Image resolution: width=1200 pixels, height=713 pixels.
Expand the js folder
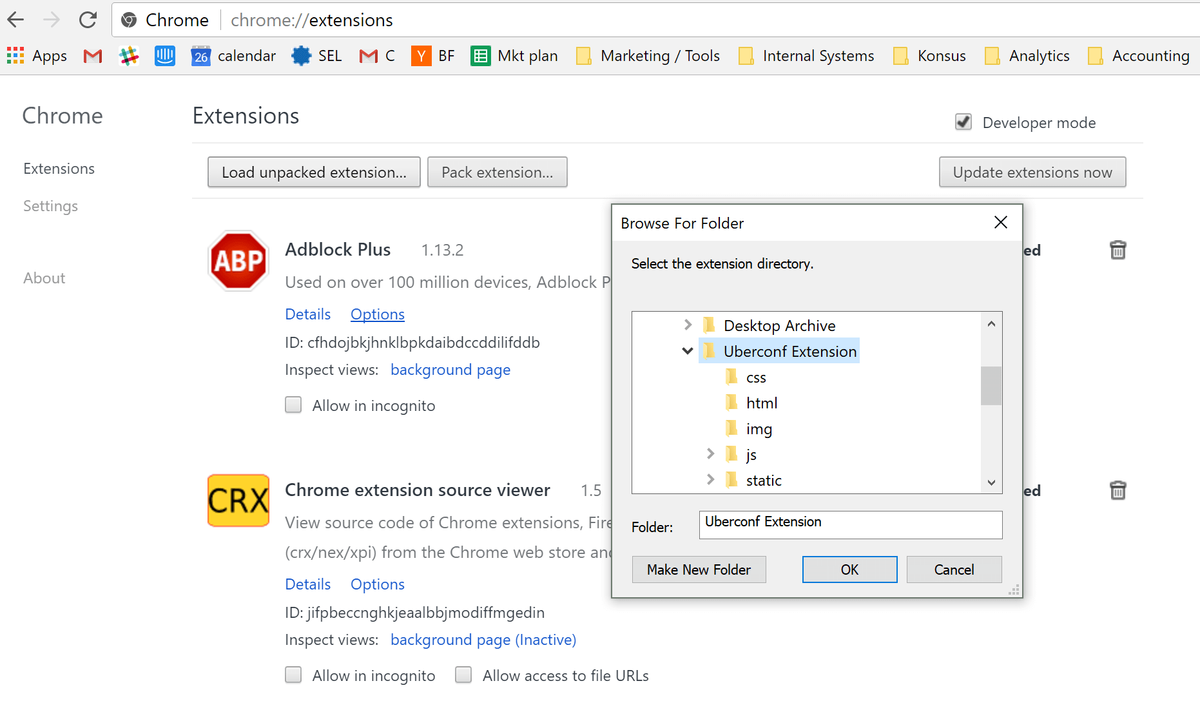[x=710, y=453]
